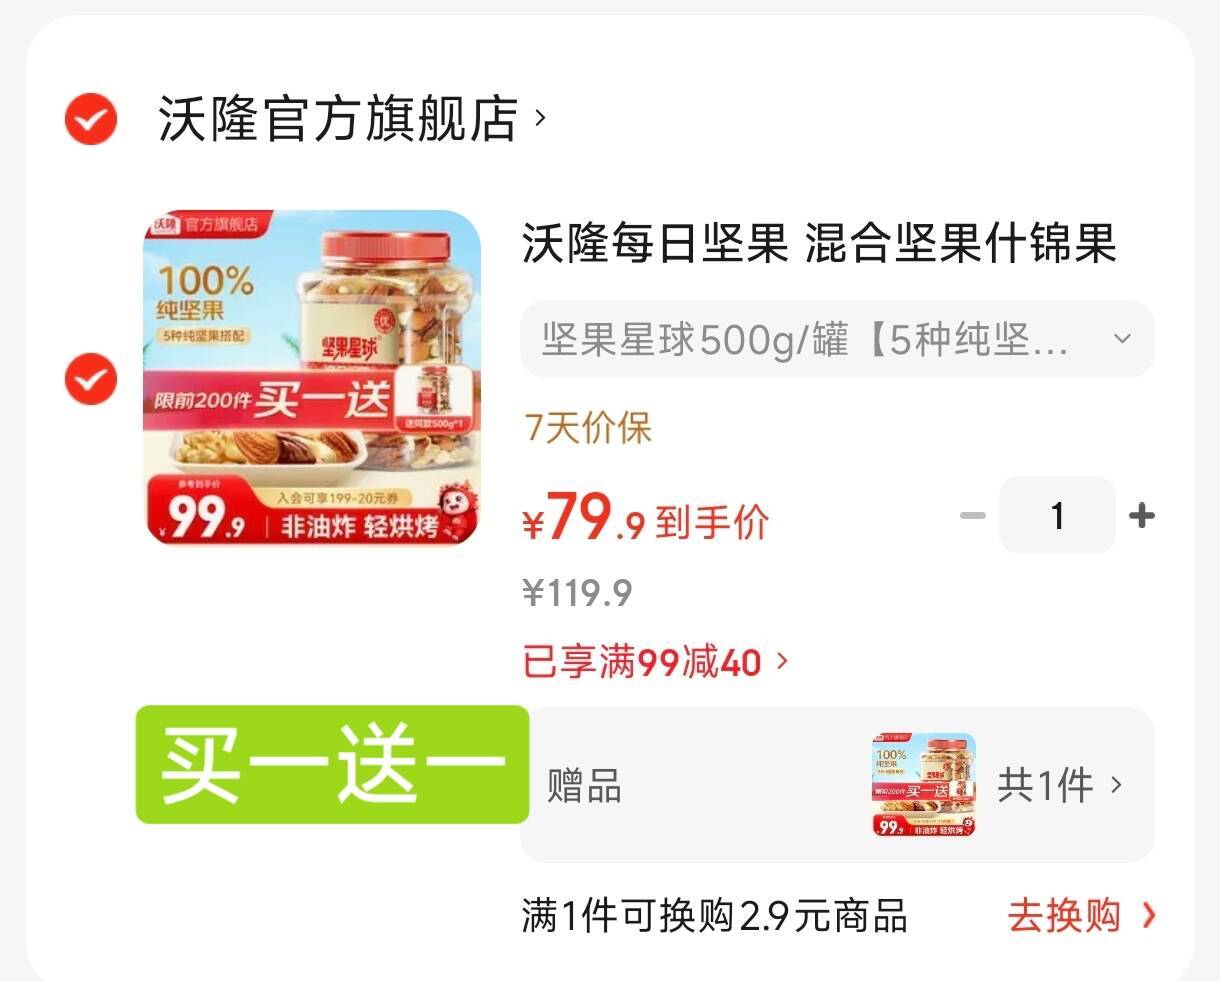The width and height of the screenshot is (1220, 981).
Task: Open product title 沃隆每日坚果 混合坚果什锦果
Action: pyautogui.click(x=818, y=243)
